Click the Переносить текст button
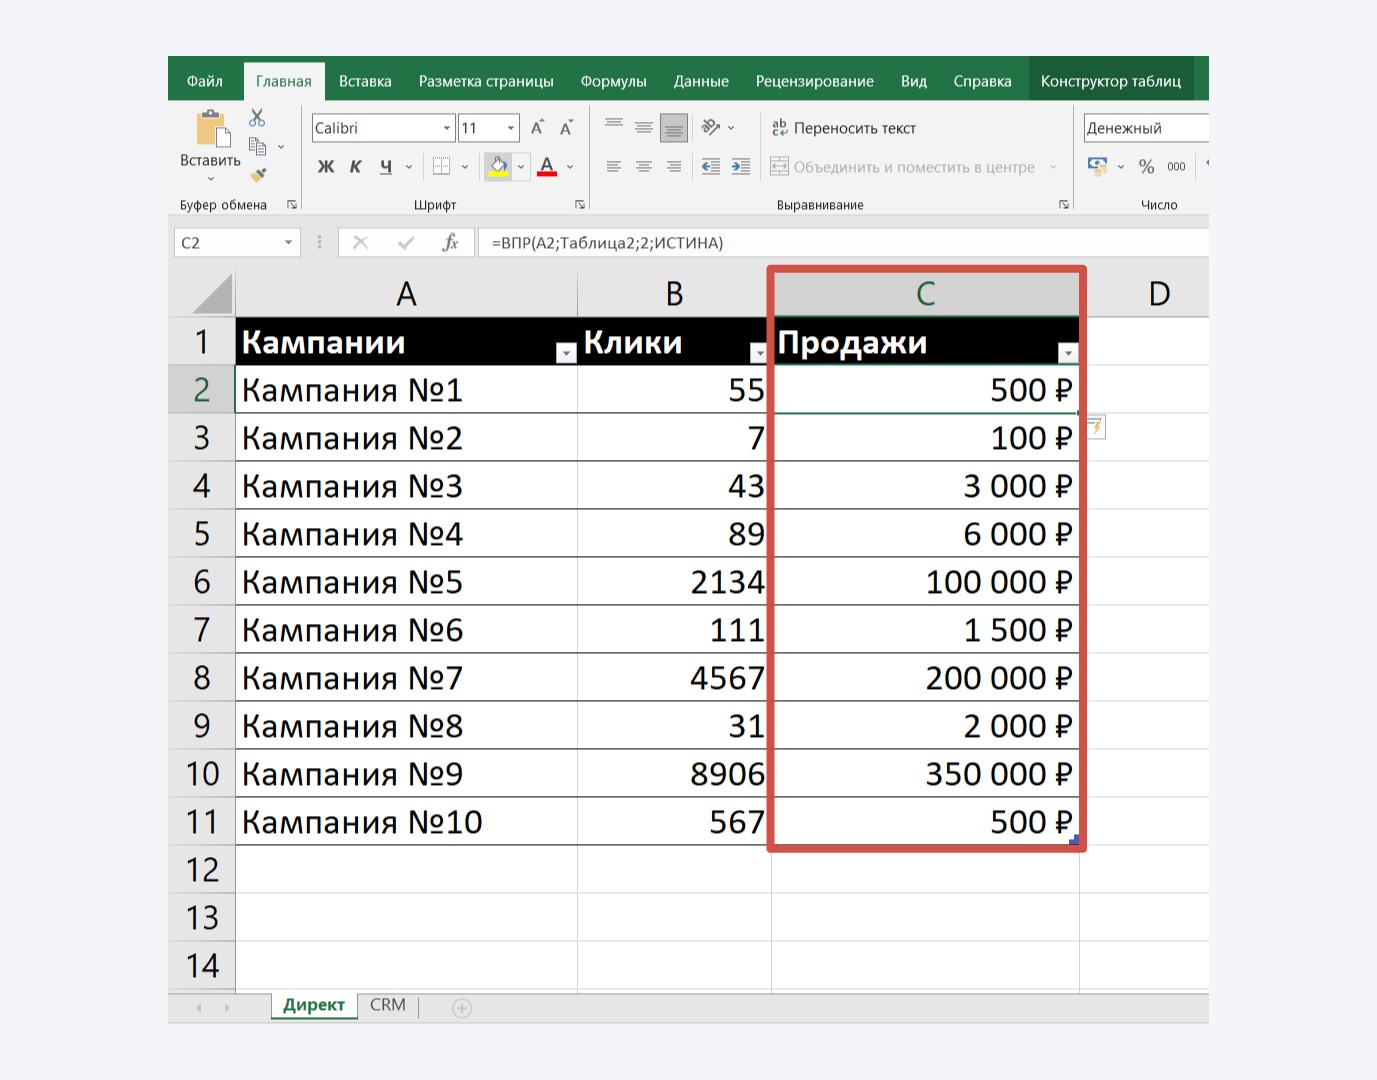This screenshot has height=1080, width=1377. [x=843, y=128]
